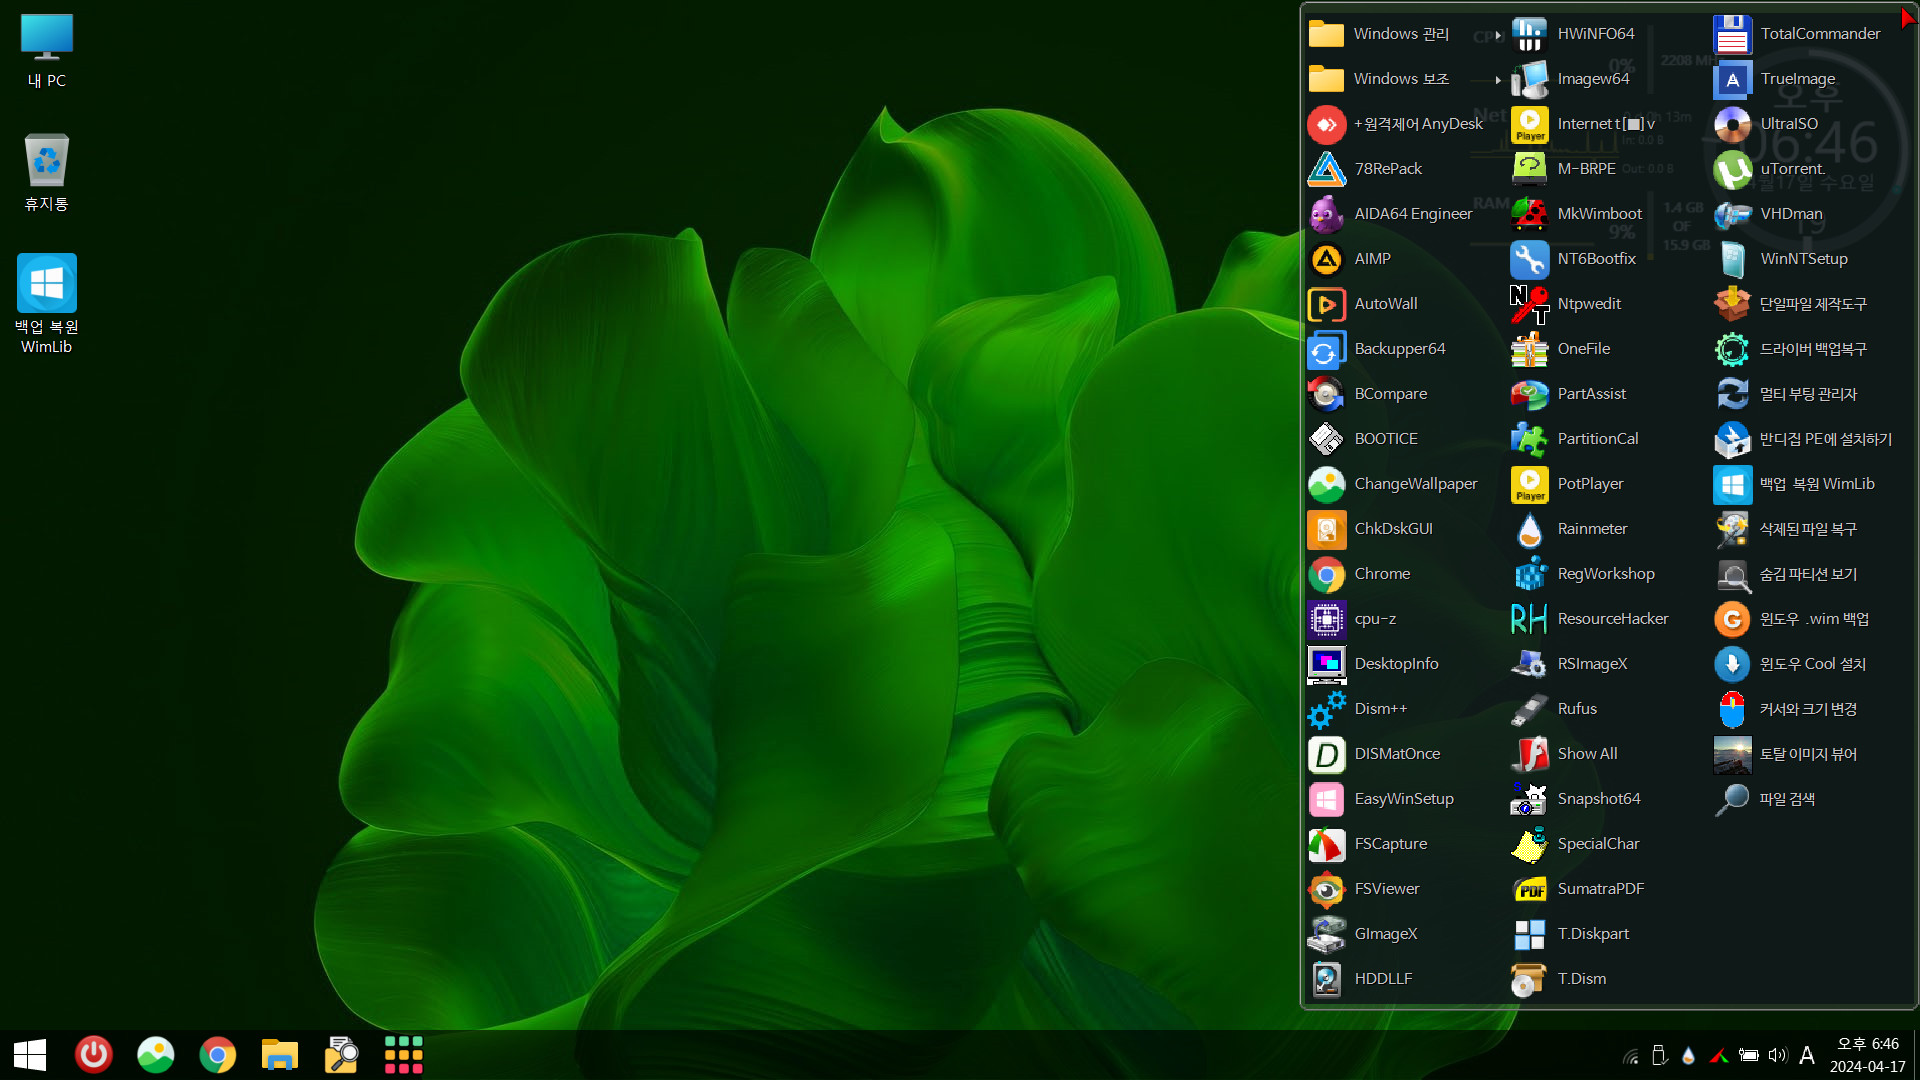Screen dimensions: 1920x1080
Task: Open 드라이버 백업복구 entry
Action: click(x=1811, y=349)
